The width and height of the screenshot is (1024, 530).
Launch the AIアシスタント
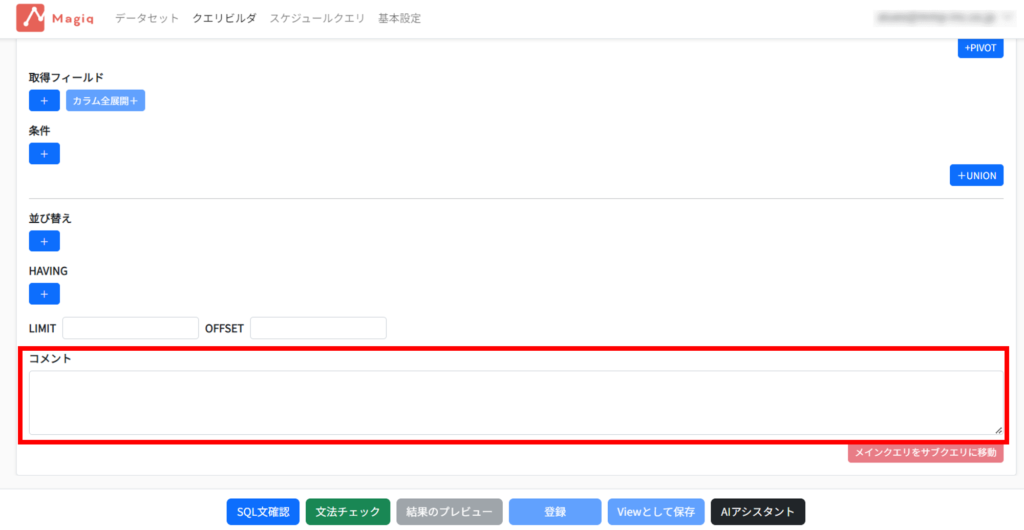[758, 512]
